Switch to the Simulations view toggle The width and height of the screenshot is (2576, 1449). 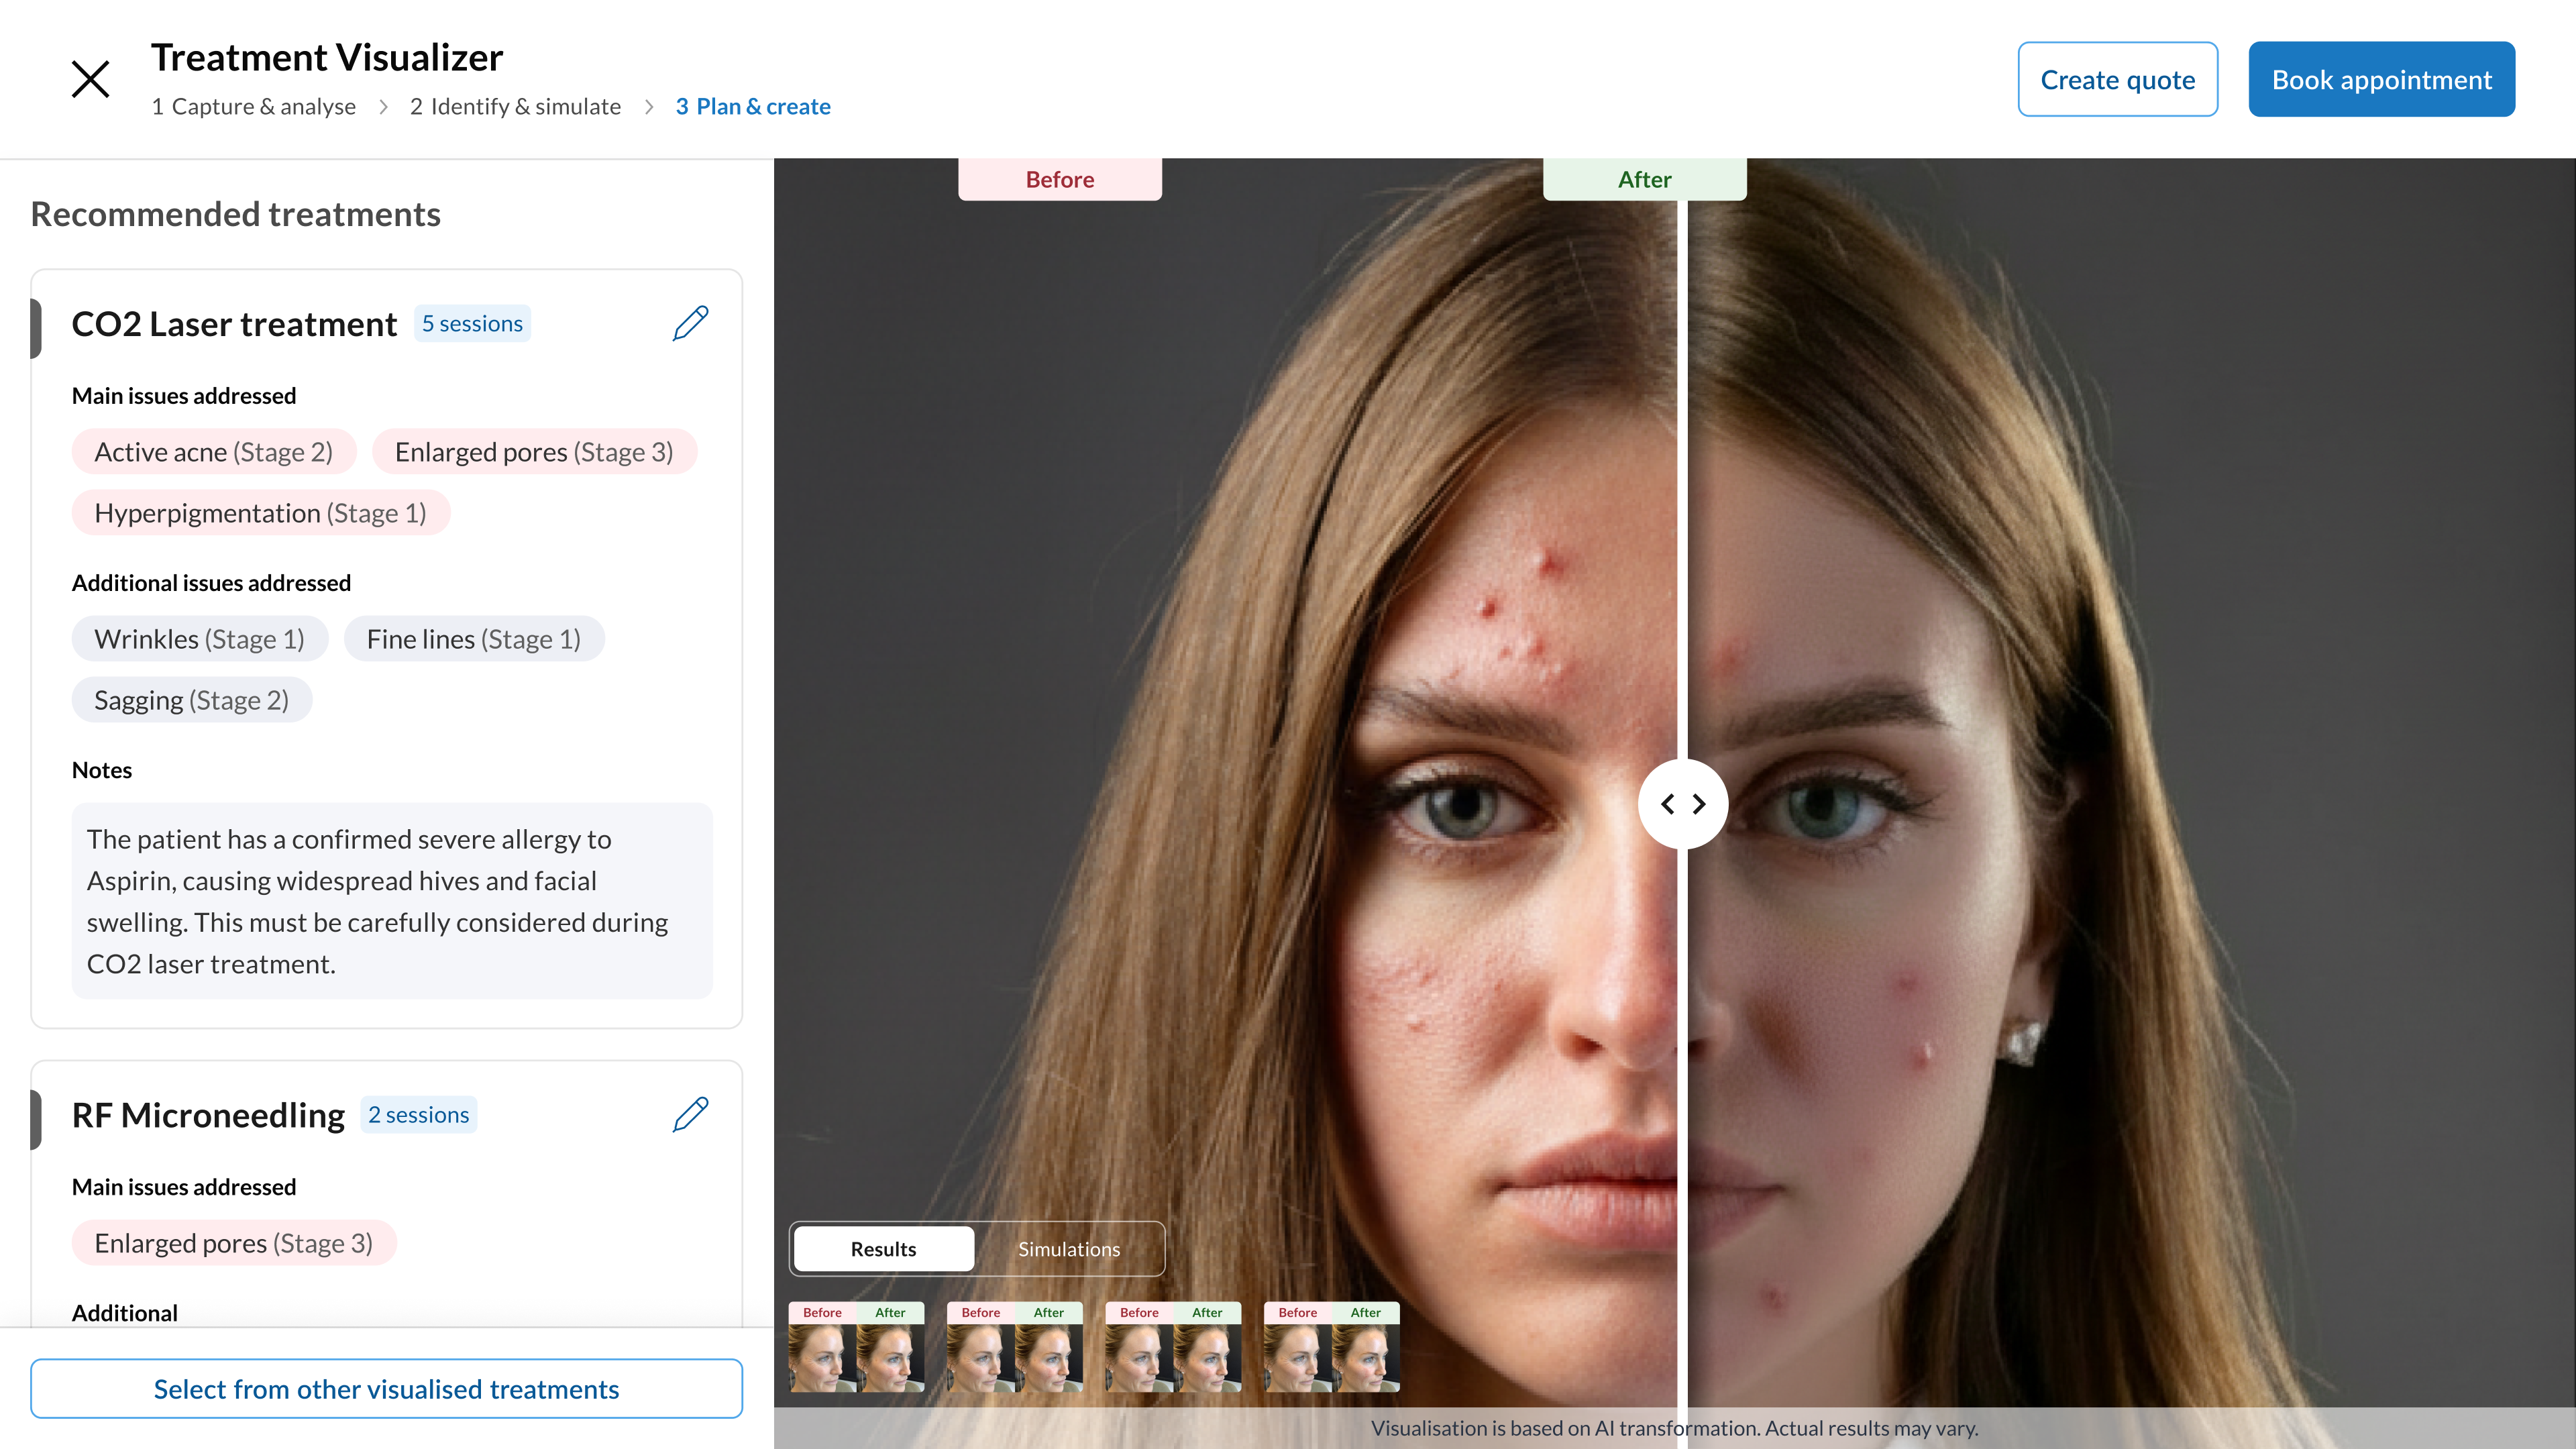(x=1068, y=1249)
